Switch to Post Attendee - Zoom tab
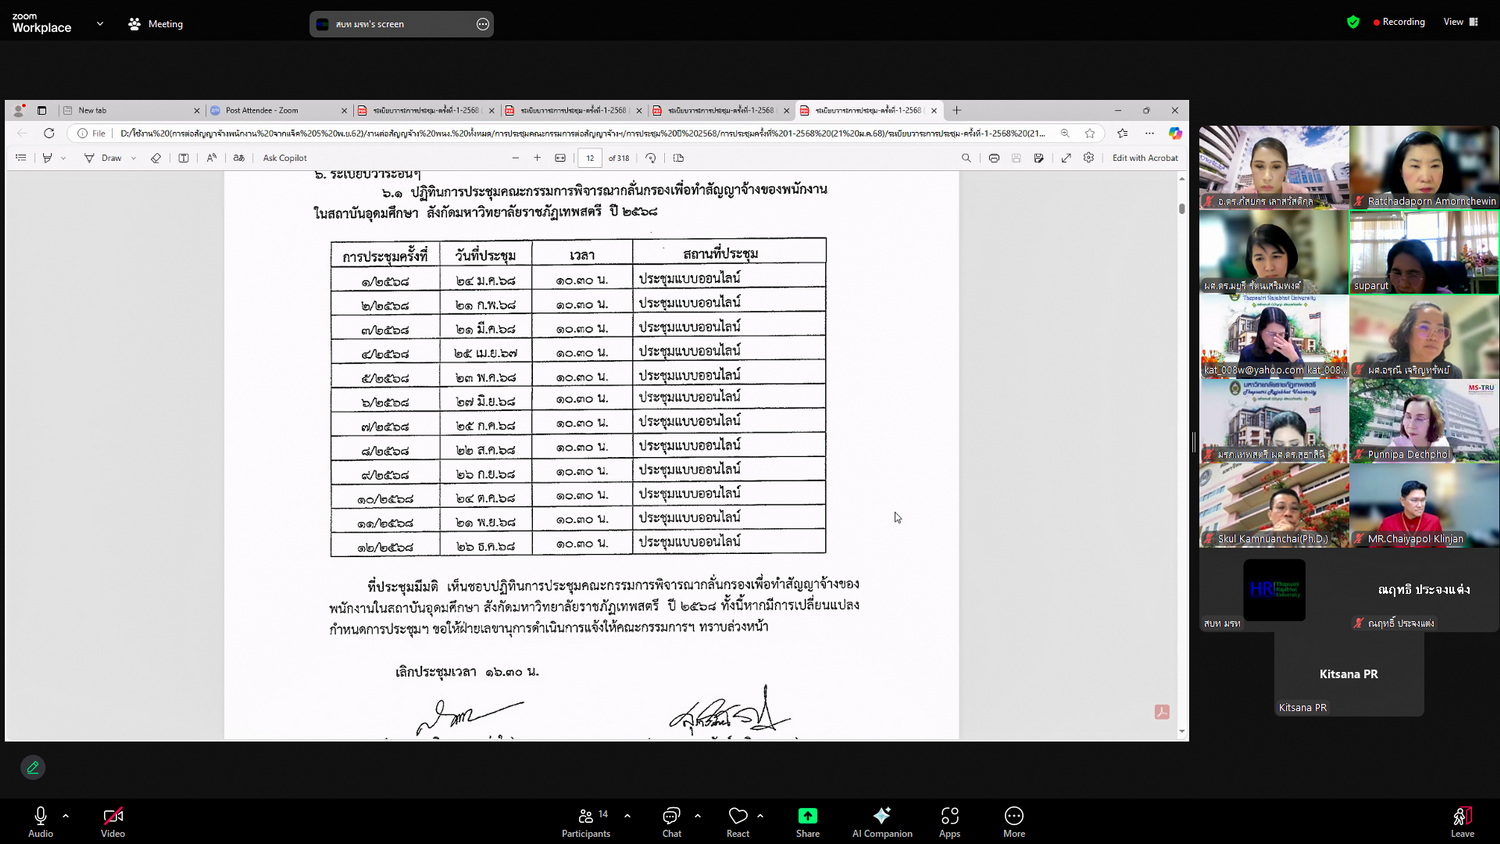Viewport: 1500px width, 844px height. (277, 110)
